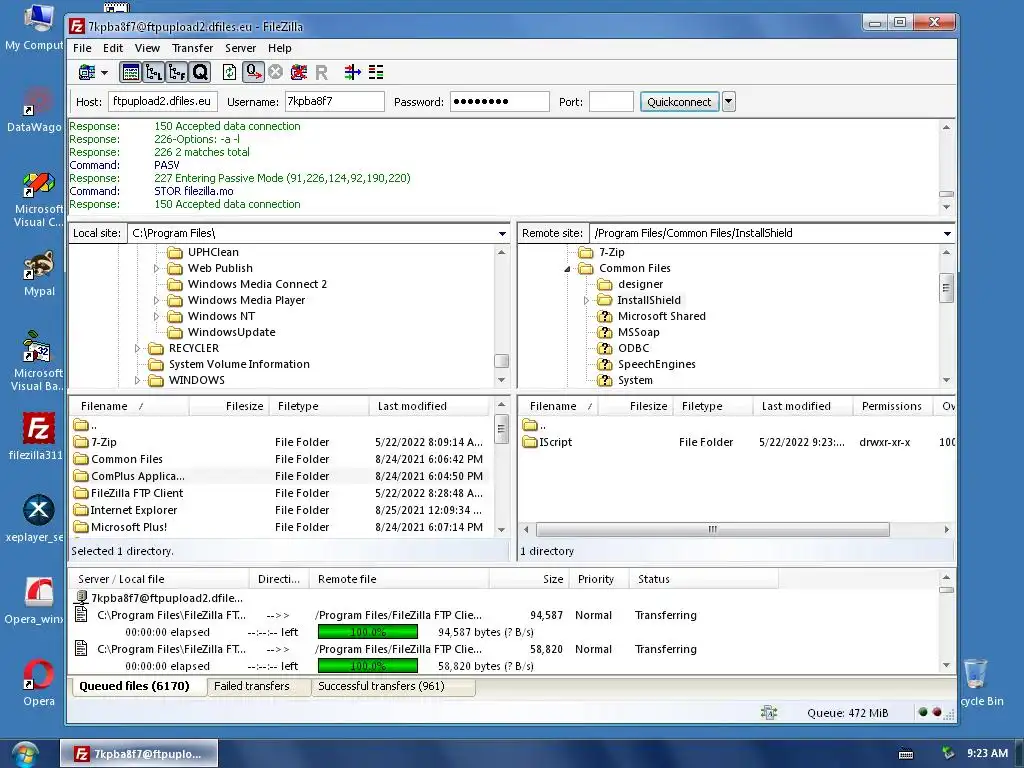Open the Site Manager dropdown arrow
Screen dimensions: 1024x768
(104, 72)
